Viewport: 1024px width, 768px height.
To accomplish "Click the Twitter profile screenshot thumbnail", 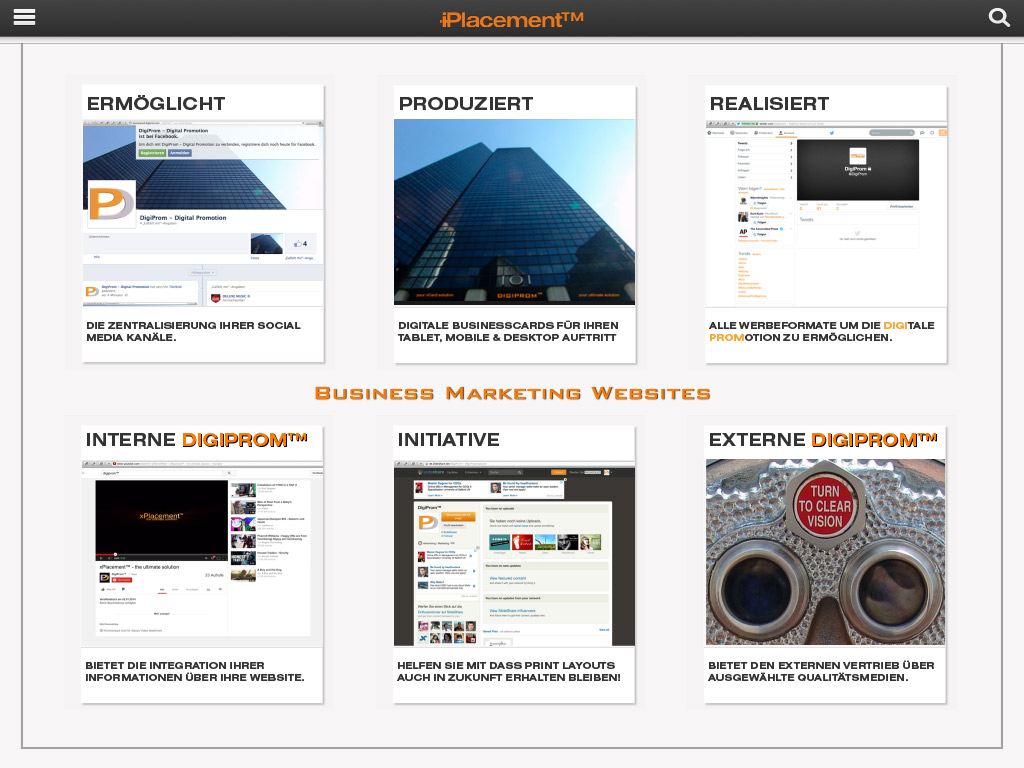I will pos(825,213).
